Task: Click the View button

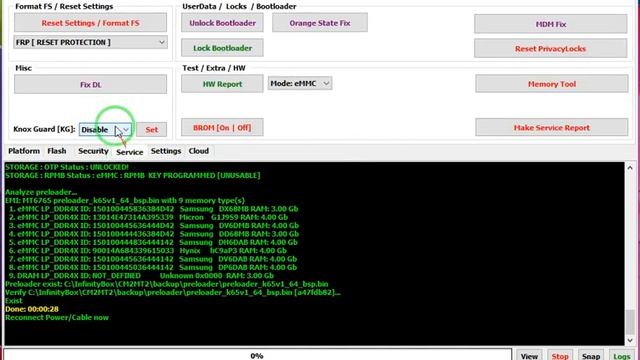Action: tap(529, 356)
